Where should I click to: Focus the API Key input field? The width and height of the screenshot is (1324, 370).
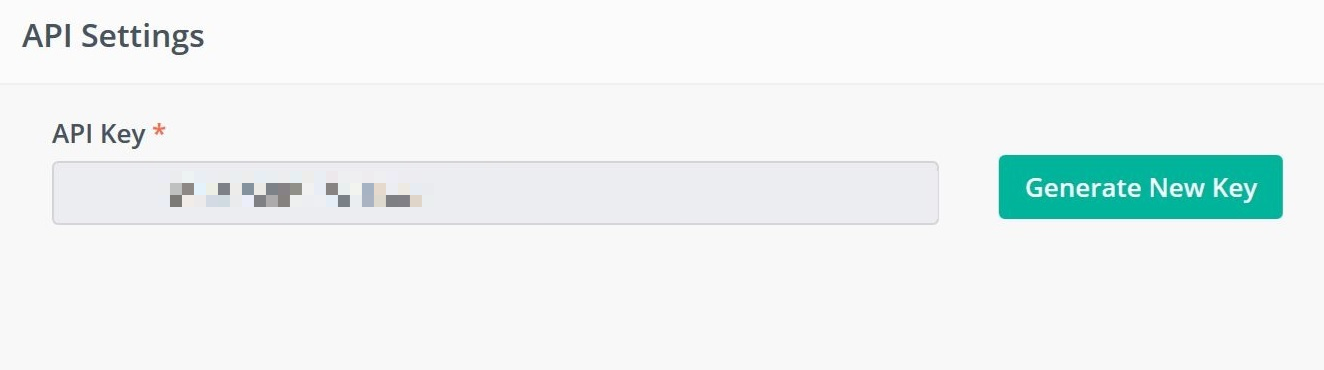click(x=495, y=193)
